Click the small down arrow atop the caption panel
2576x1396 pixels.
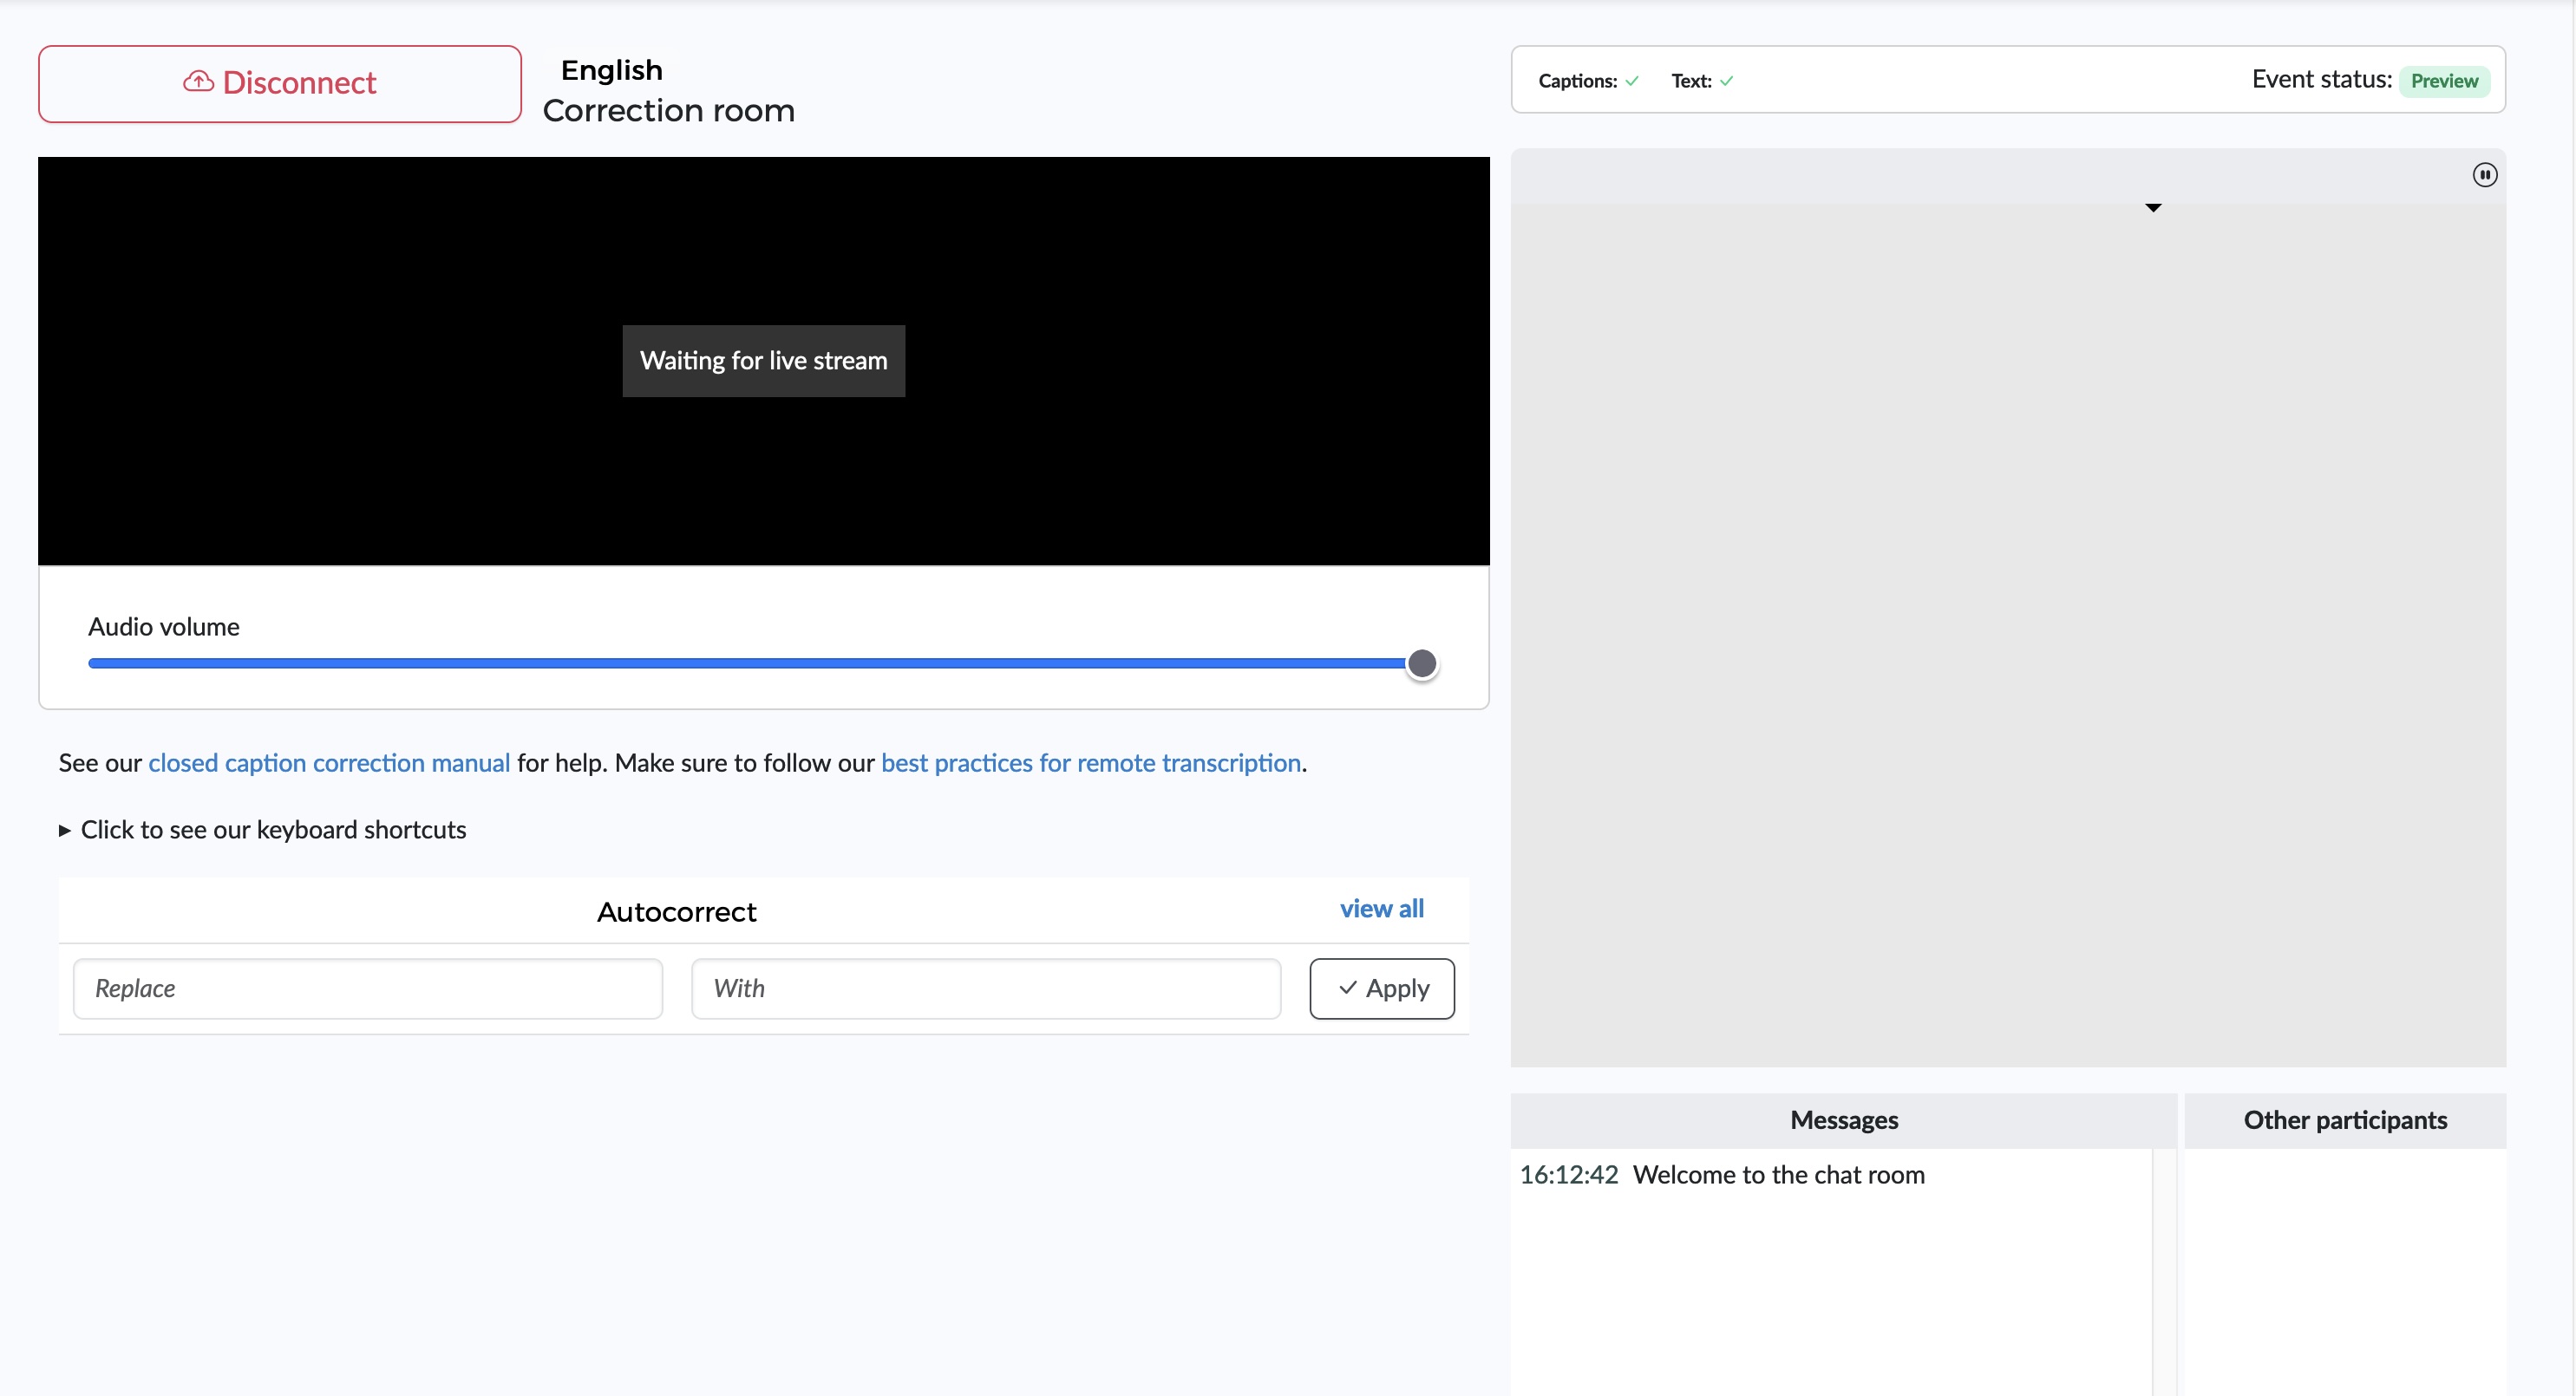pos(2153,207)
